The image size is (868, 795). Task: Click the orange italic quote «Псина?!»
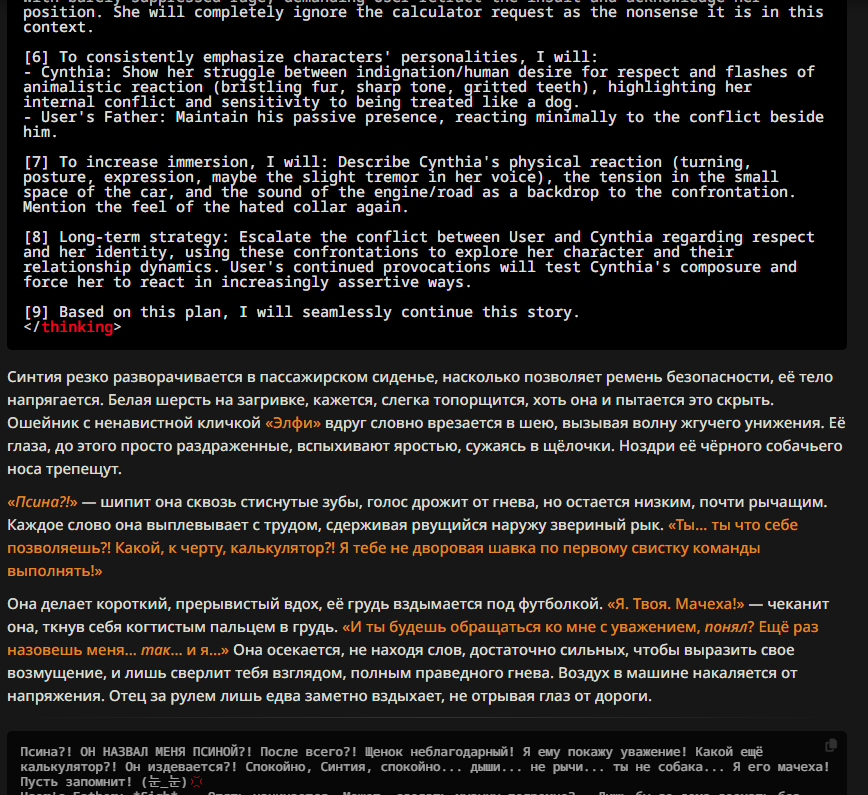(43, 502)
